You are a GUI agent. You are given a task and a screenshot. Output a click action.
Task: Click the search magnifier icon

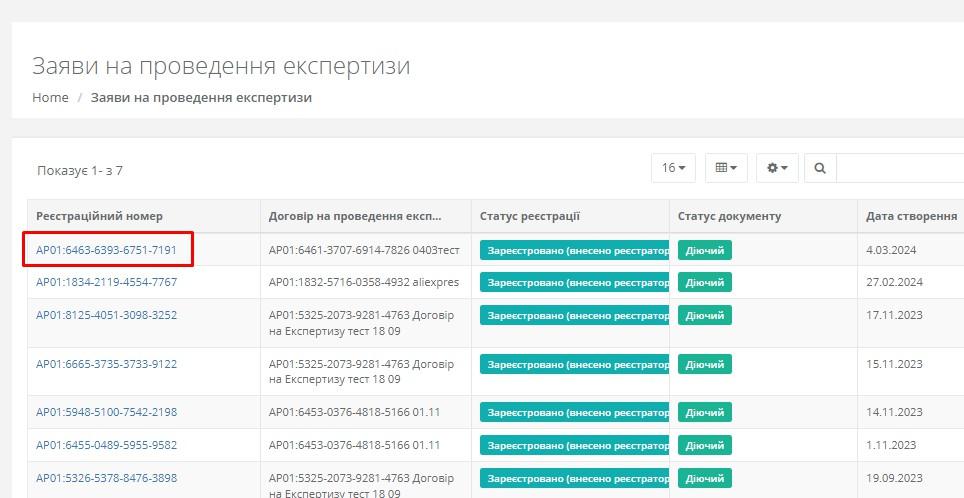pos(820,168)
